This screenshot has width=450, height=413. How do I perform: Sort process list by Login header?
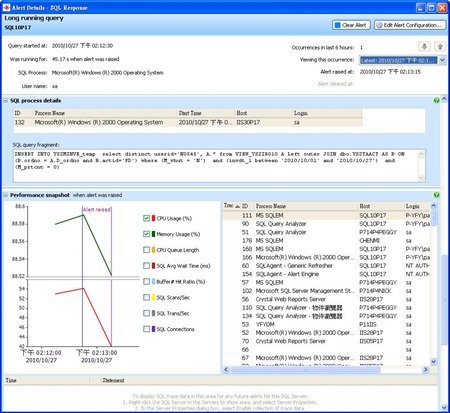pos(417,206)
